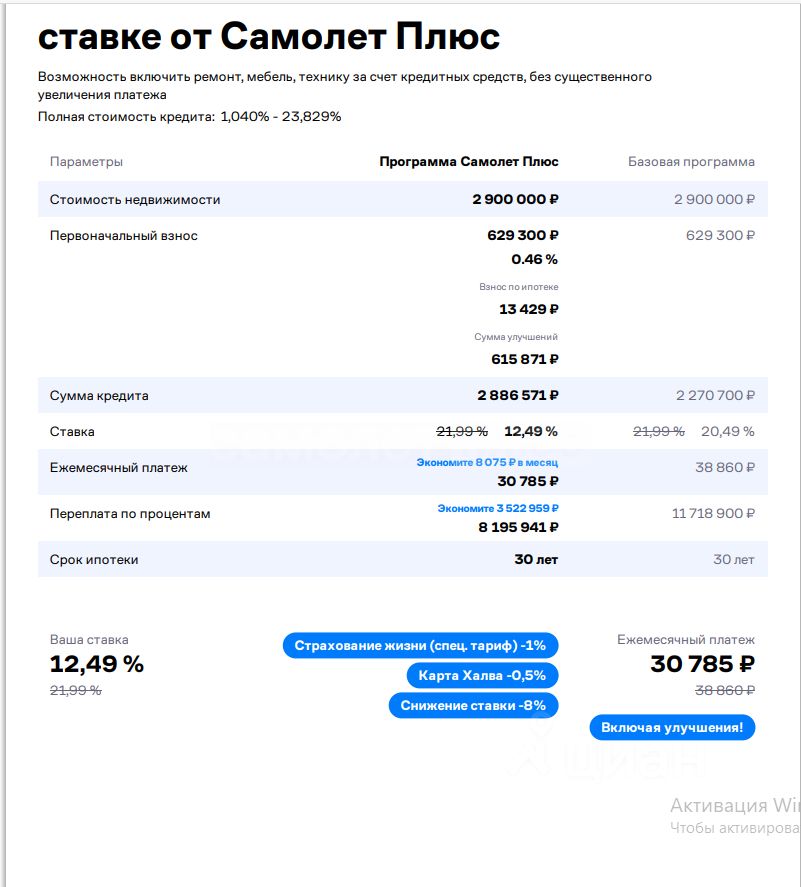This screenshot has width=801, height=887.
Task: Click the 'Программа Самолет Плюс' column header
Action: tap(469, 162)
